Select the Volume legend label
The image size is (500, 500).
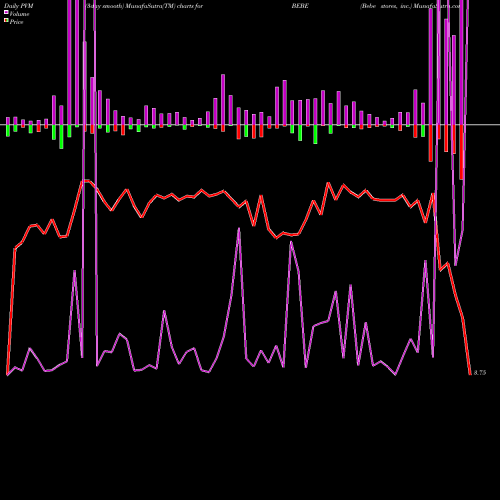pos(19,14)
